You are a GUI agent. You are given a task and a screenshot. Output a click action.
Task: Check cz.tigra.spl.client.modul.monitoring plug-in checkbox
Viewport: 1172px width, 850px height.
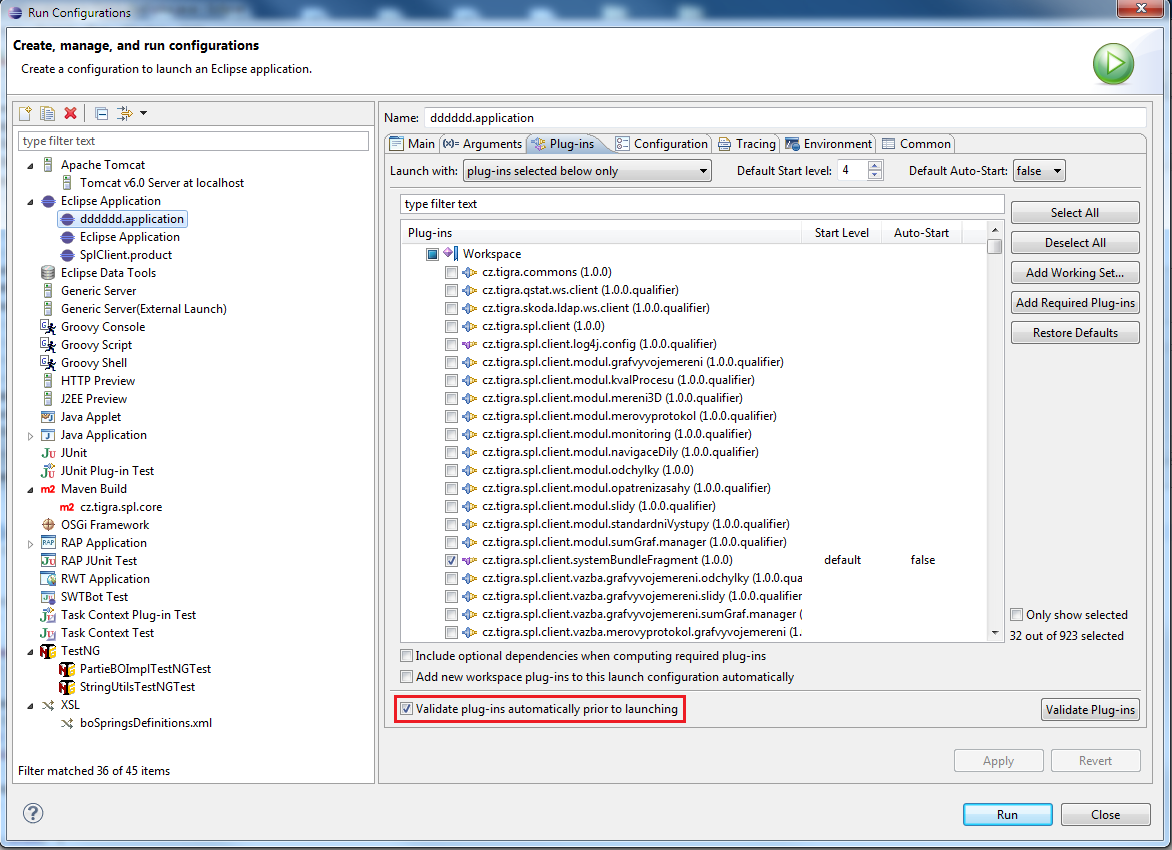(x=451, y=434)
